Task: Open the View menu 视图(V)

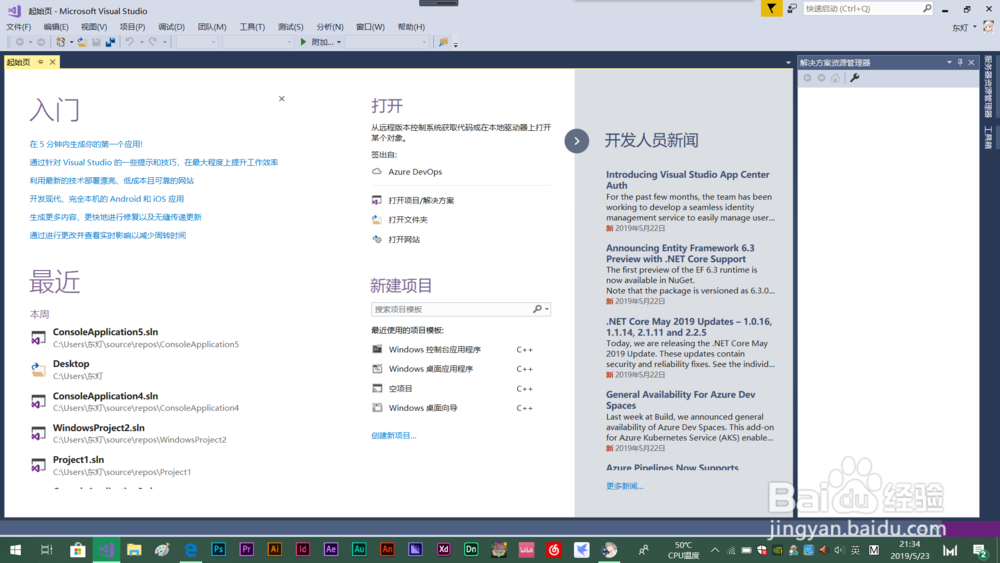Action: pyautogui.click(x=94, y=27)
